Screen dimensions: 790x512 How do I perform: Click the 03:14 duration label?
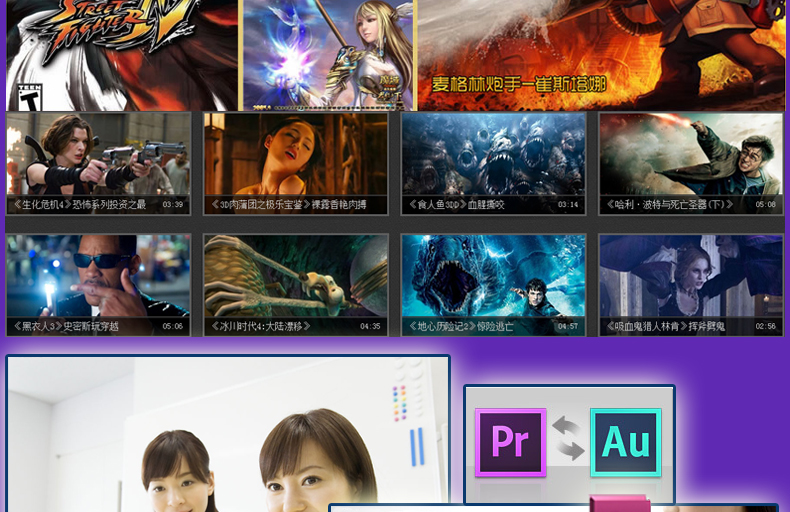click(568, 205)
